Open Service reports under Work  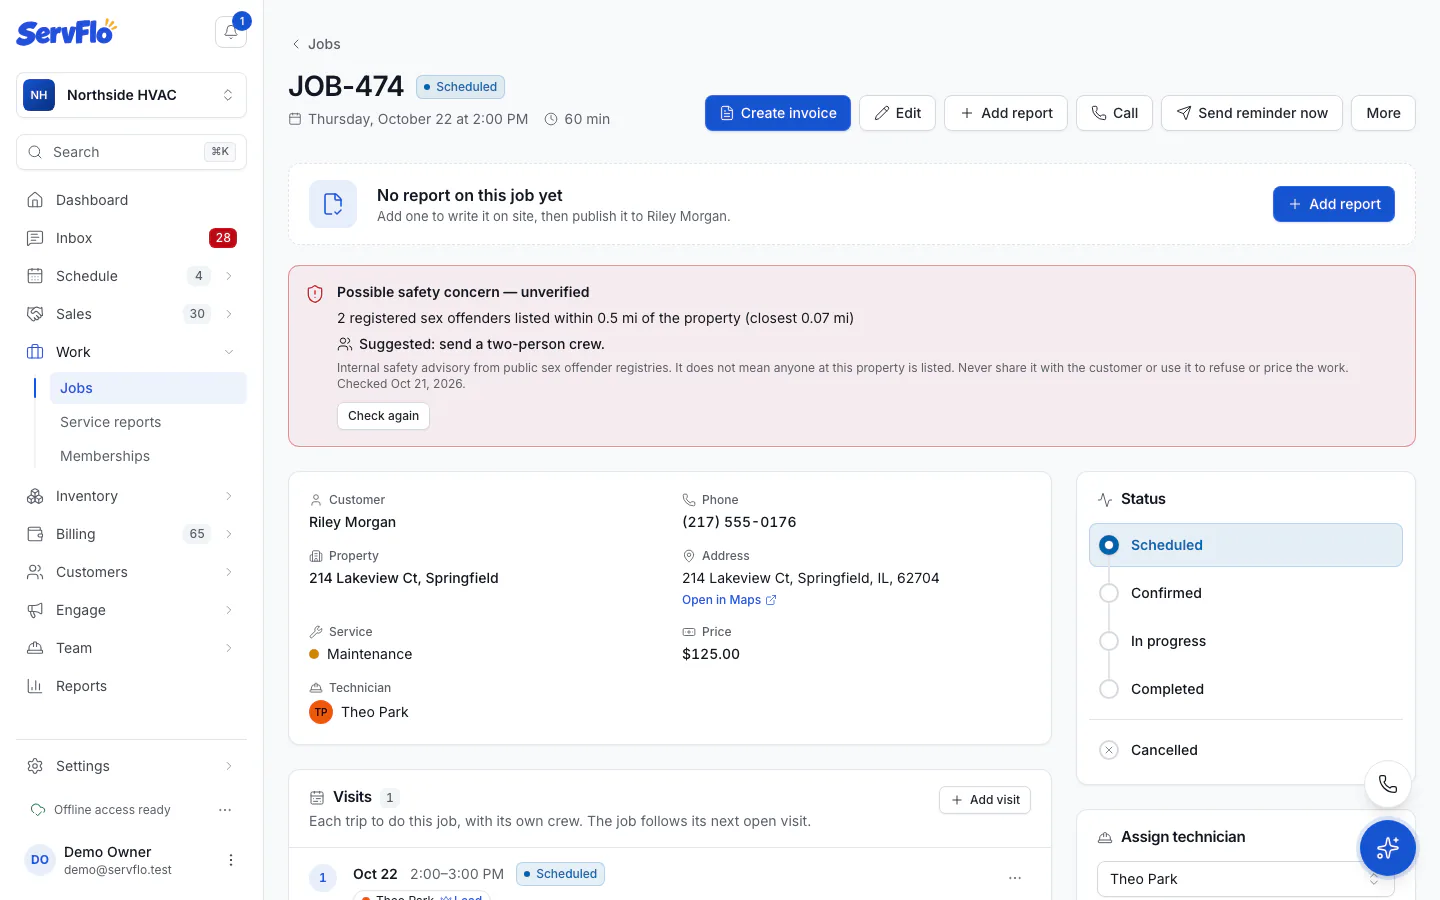[148, 422]
